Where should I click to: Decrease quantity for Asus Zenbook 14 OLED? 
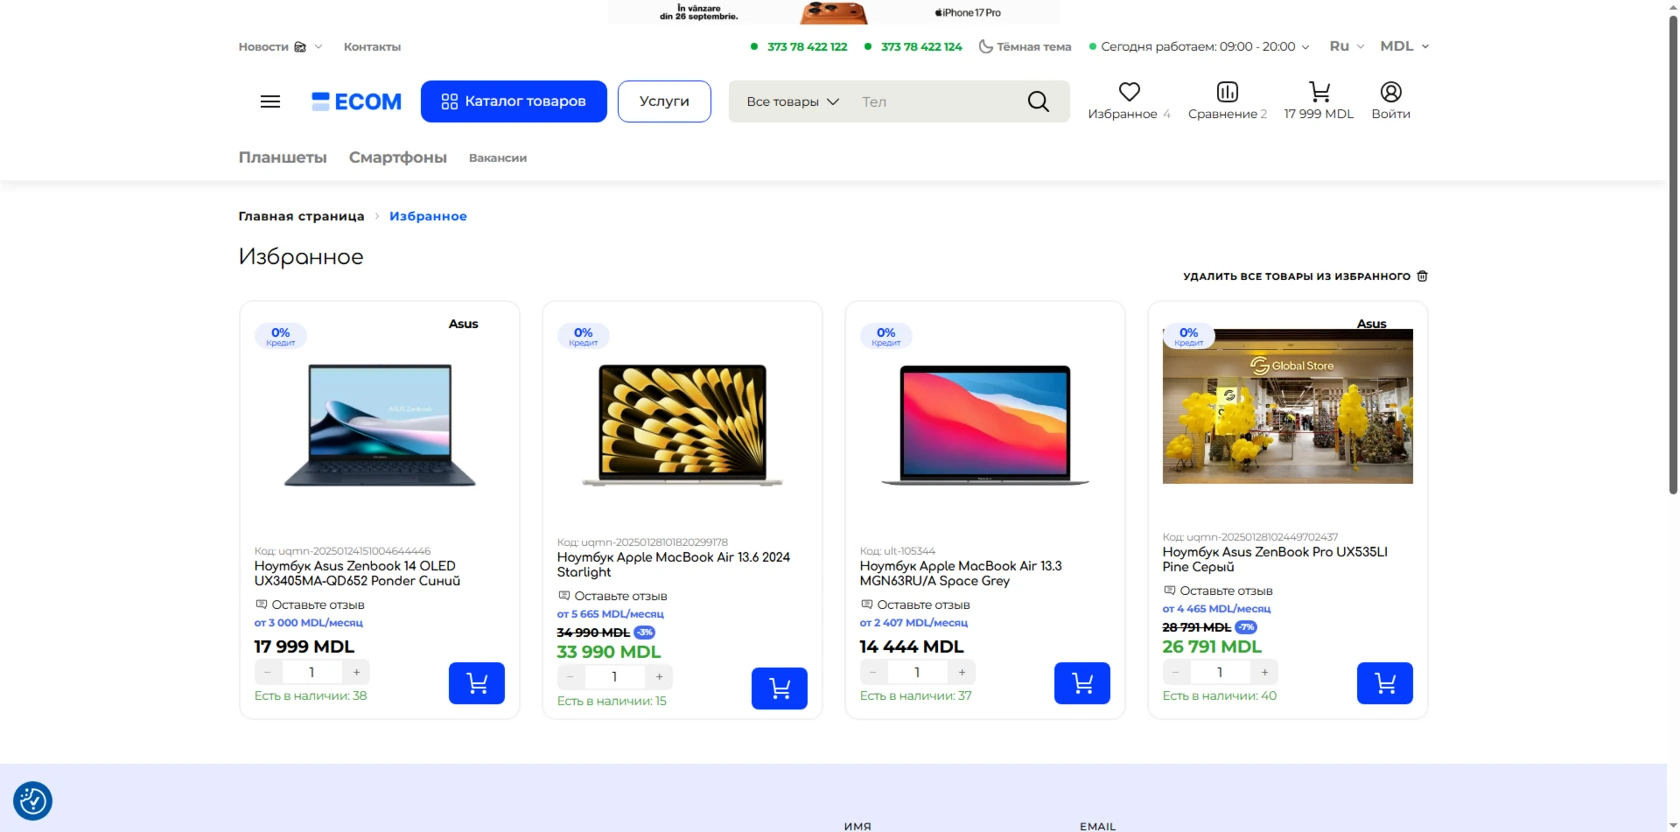click(x=267, y=672)
